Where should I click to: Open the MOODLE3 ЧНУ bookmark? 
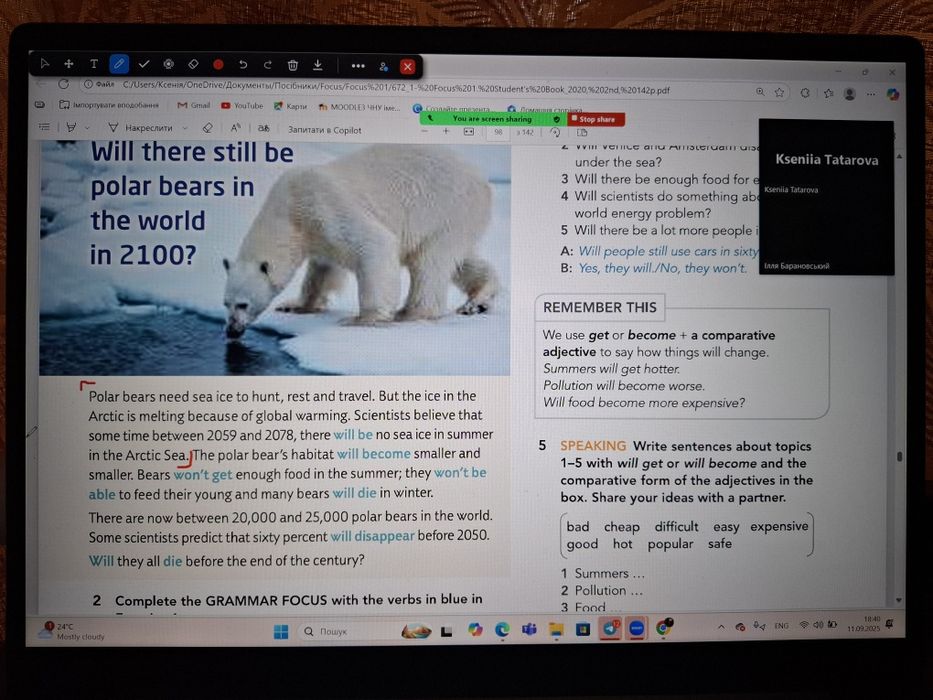point(359,107)
